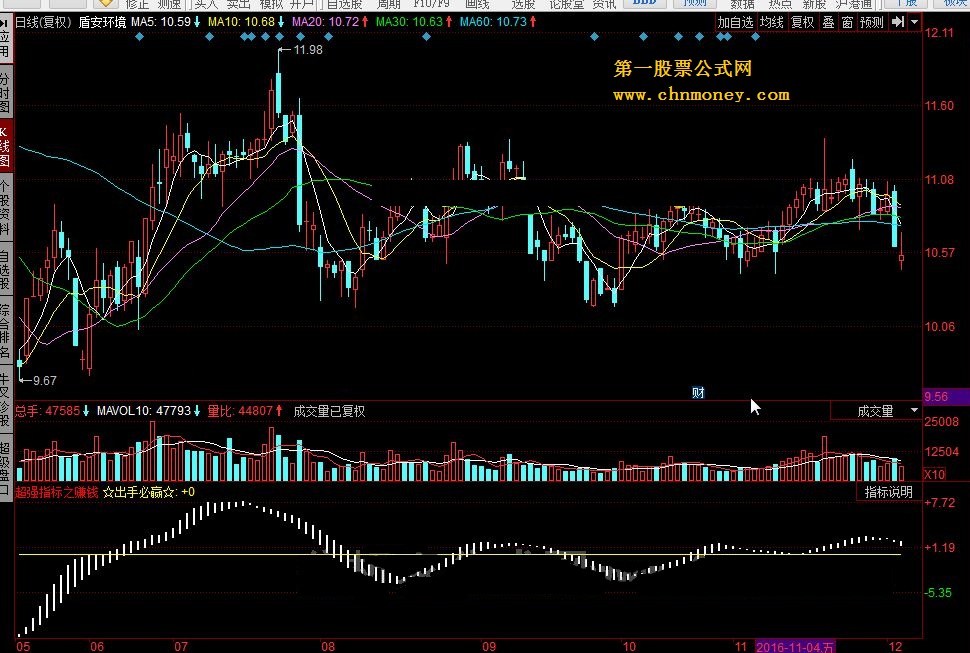This screenshot has height=653, width=970.
Task: Click the -5.35 indicator axis label
Action: point(938,593)
